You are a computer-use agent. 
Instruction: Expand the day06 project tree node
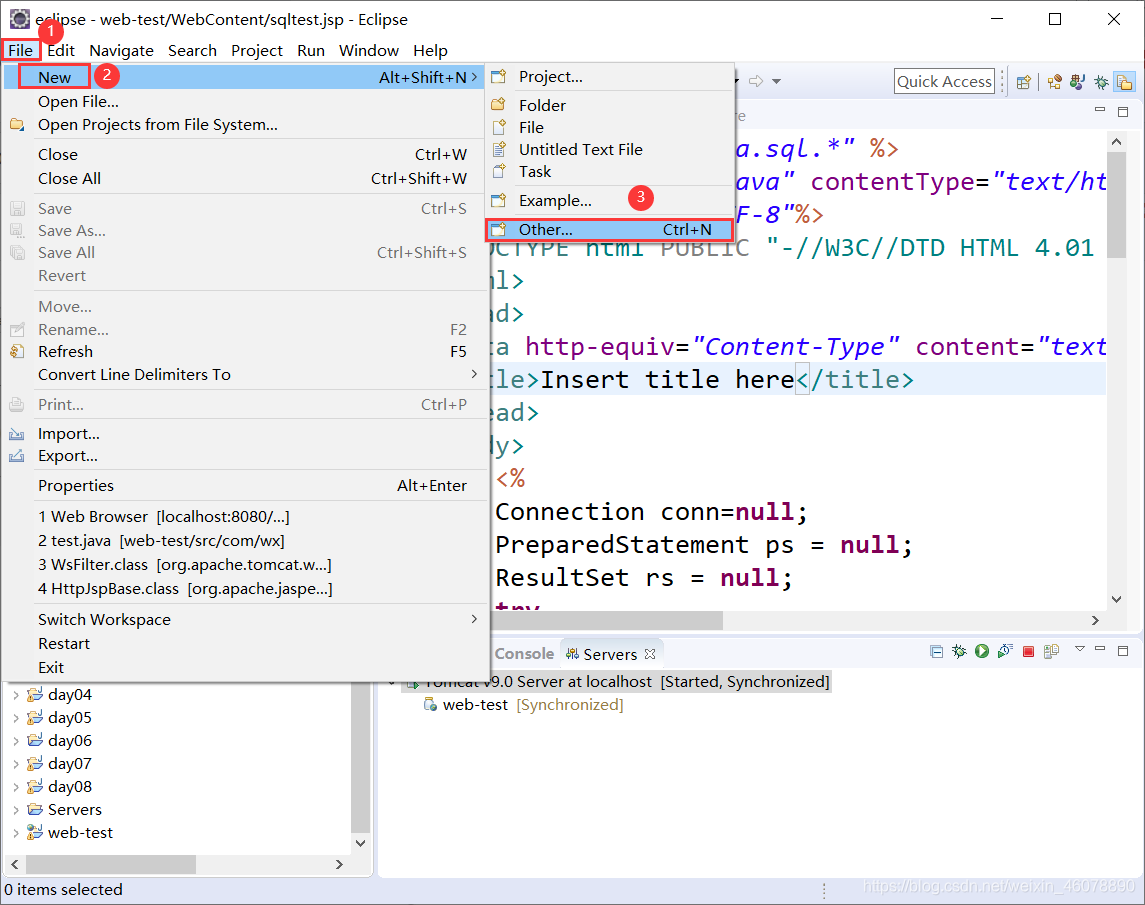click(16, 741)
